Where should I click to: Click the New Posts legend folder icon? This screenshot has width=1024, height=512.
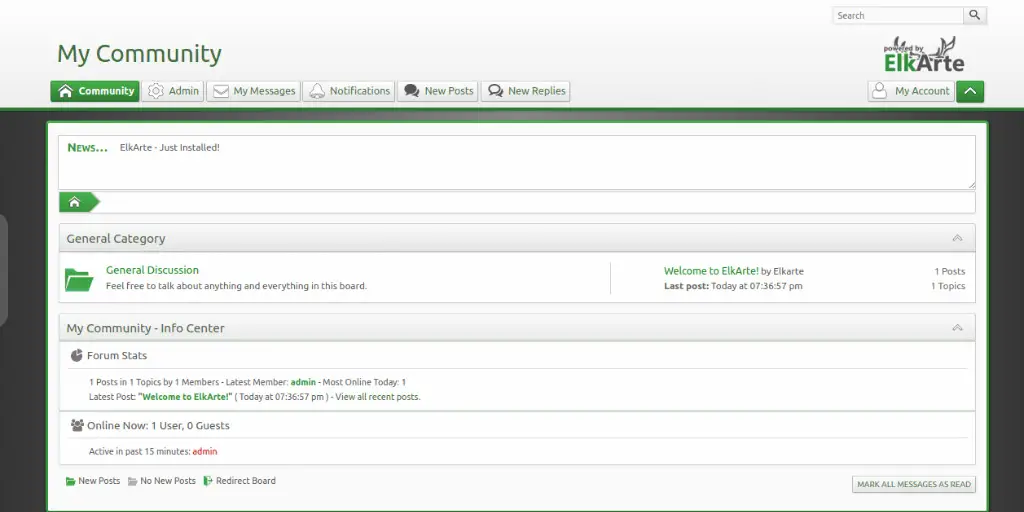(x=71, y=481)
